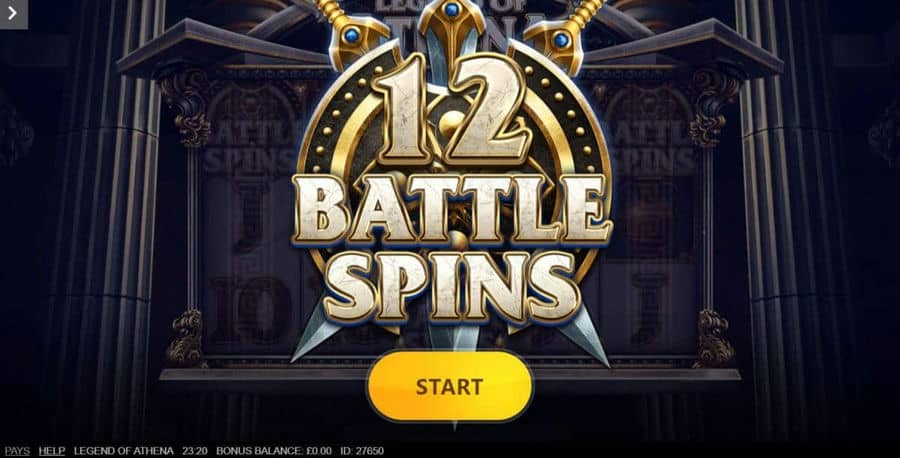Click the dimmed left BATTLE SPINS reel header

pos(250,146)
